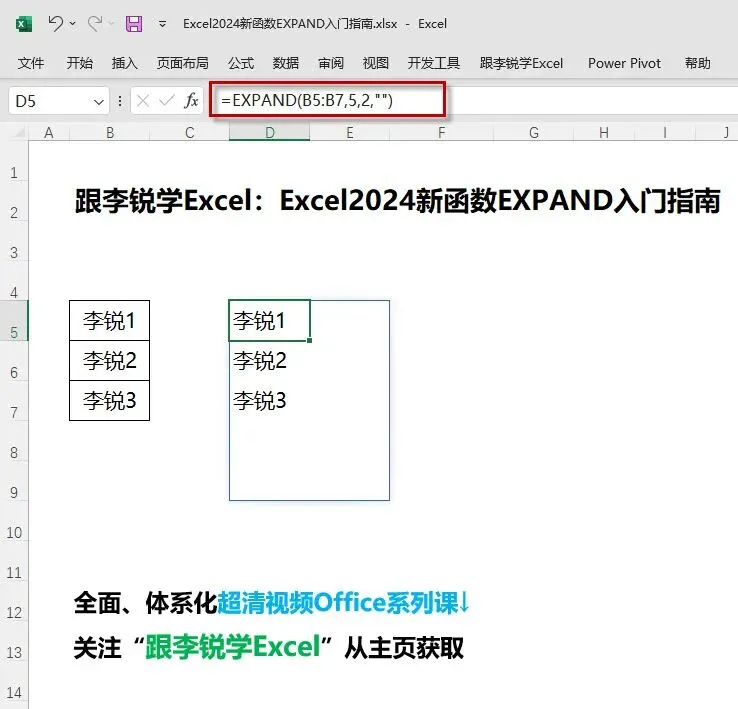Open the Power Pivot tab
Screen dimensions: 738x709
(x=624, y=63)
